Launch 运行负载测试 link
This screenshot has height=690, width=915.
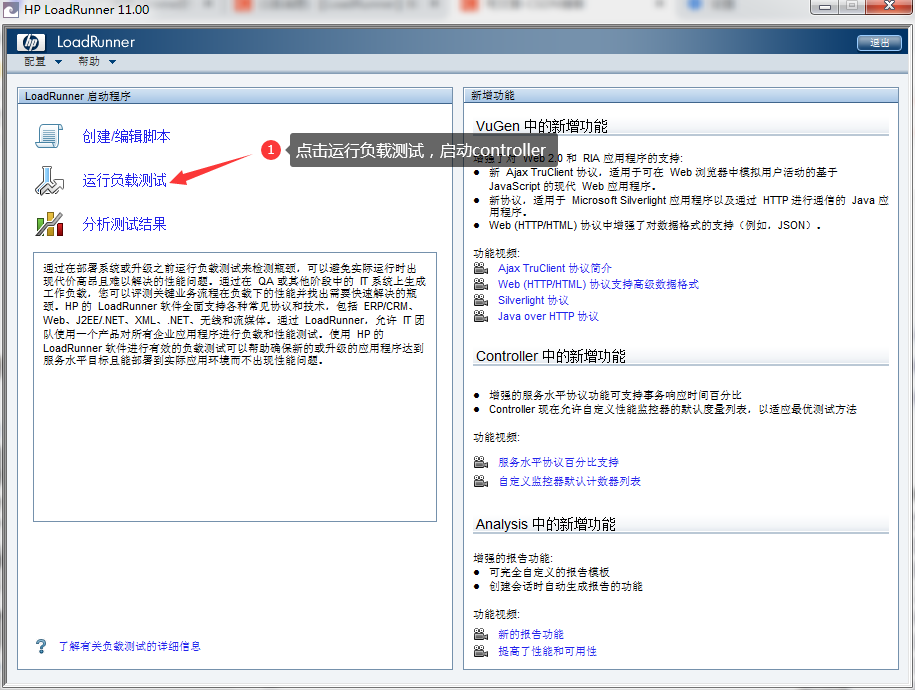(x=124, y=180)
